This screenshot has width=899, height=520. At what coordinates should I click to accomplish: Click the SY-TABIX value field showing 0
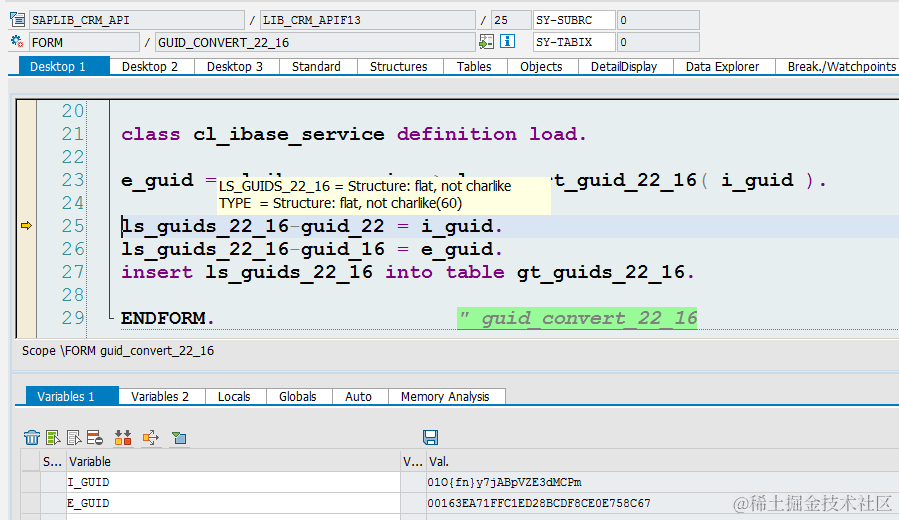coord(658,42)
